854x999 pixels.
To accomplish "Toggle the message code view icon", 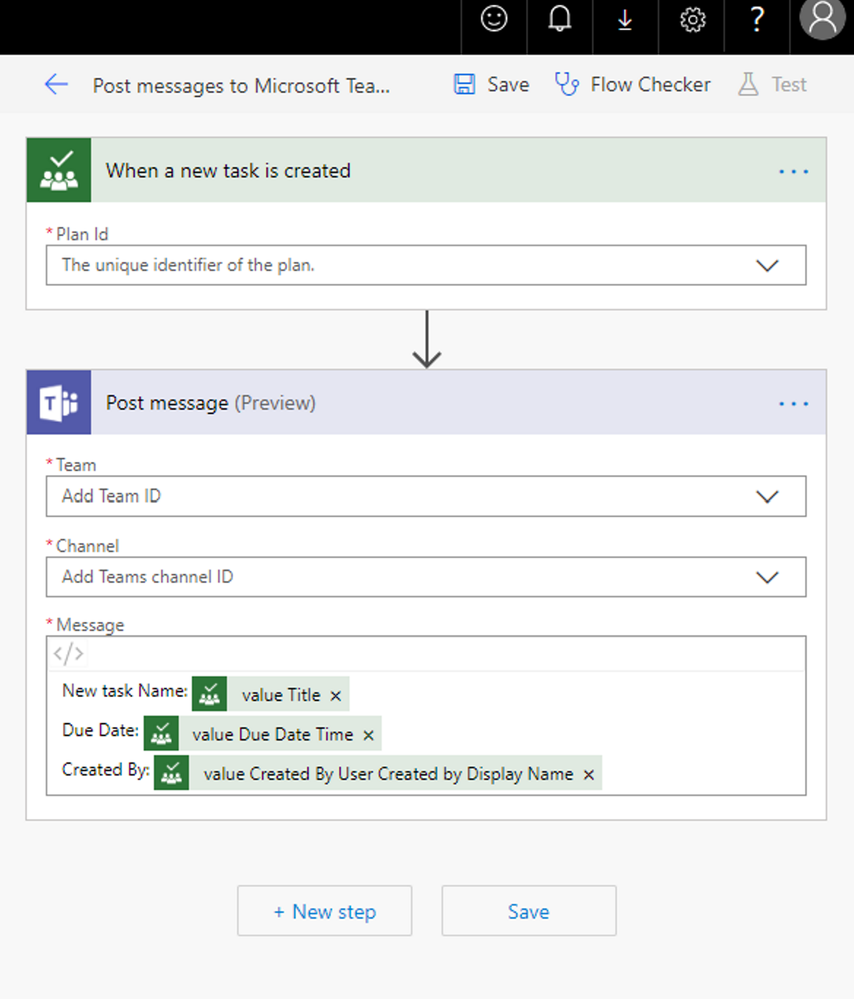I will click(x=68, y=654).
